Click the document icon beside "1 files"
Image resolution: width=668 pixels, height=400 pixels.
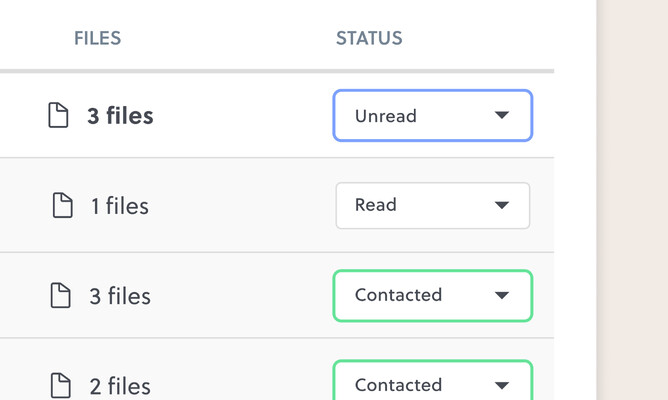coord(62,205)
